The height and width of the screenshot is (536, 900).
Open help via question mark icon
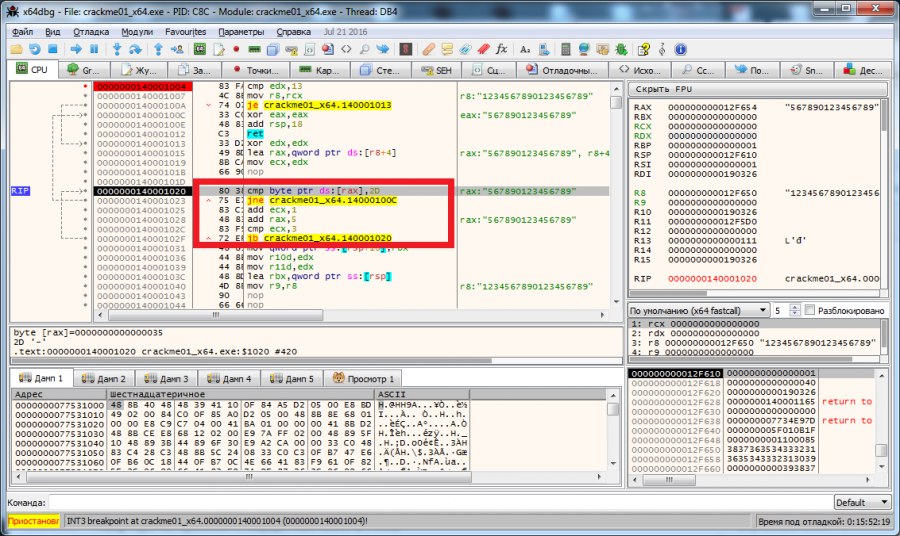click(644, 49)
